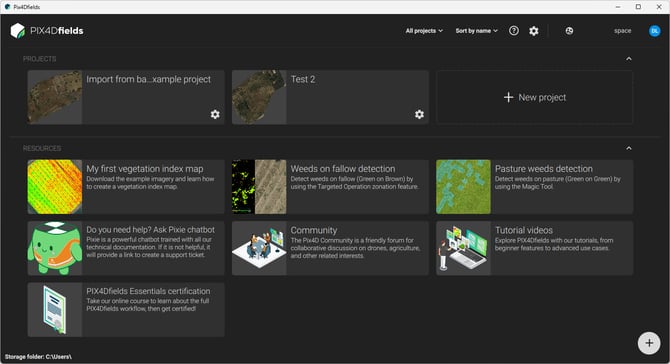Viewport: 670px width, 364px height.
Task: Click the Community meeting illustration
Action: coord(259,248)
